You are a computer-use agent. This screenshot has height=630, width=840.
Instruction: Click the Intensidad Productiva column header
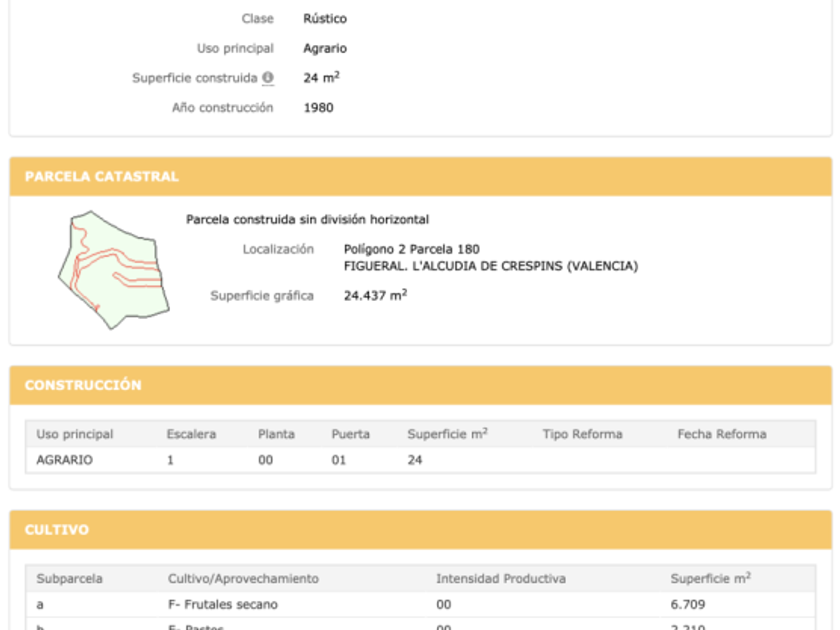(501, 578)
